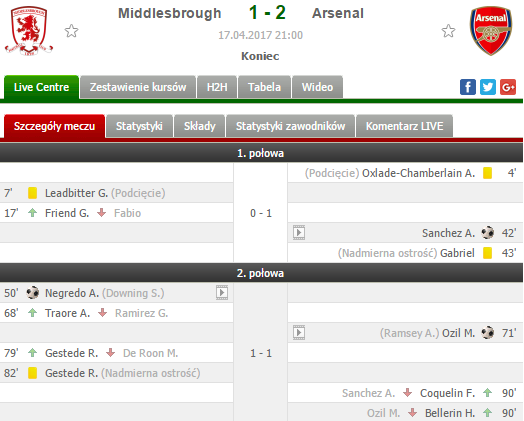Click the Middlesbrough club crest
This screenshot has width=524, height=421.
(x=29, y=31)
